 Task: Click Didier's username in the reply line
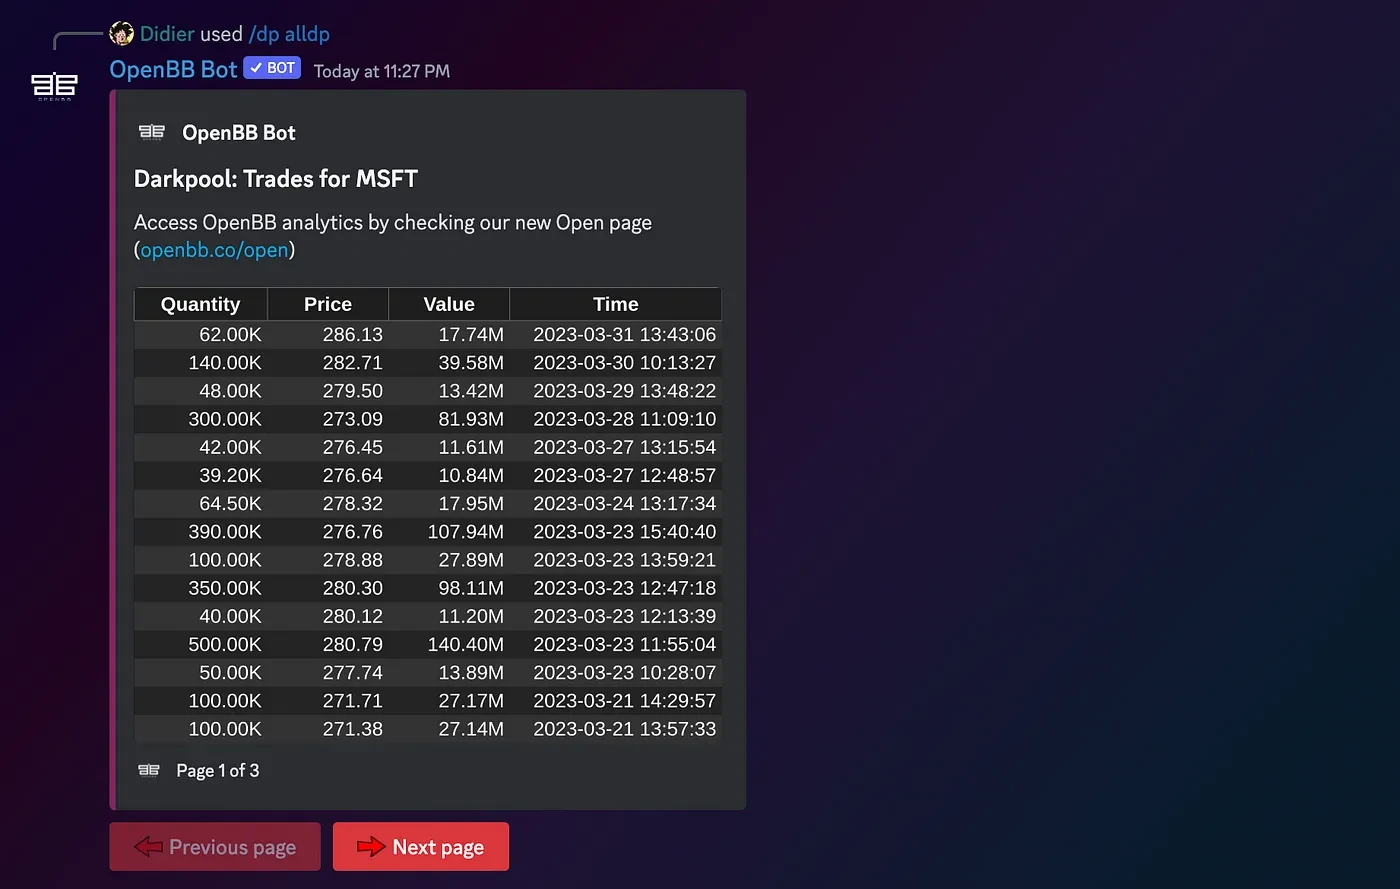[167, 34]
